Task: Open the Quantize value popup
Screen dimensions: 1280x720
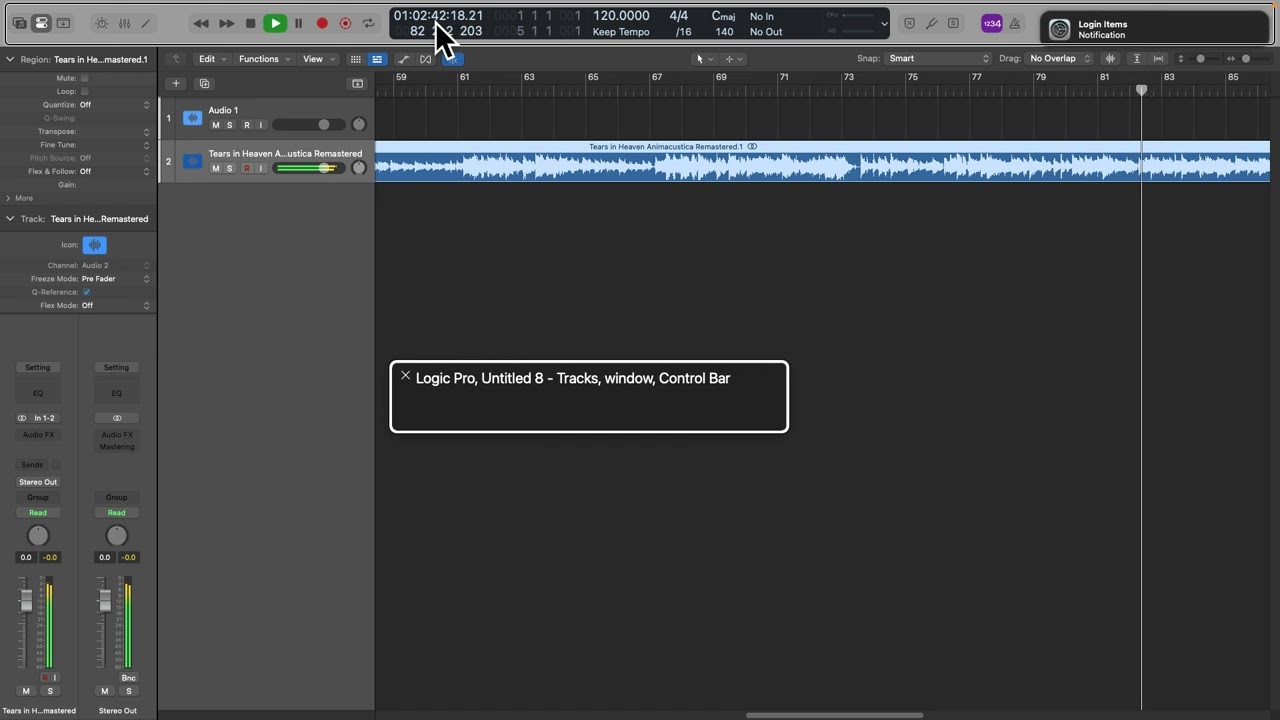Action: click(x=115, y=105)
